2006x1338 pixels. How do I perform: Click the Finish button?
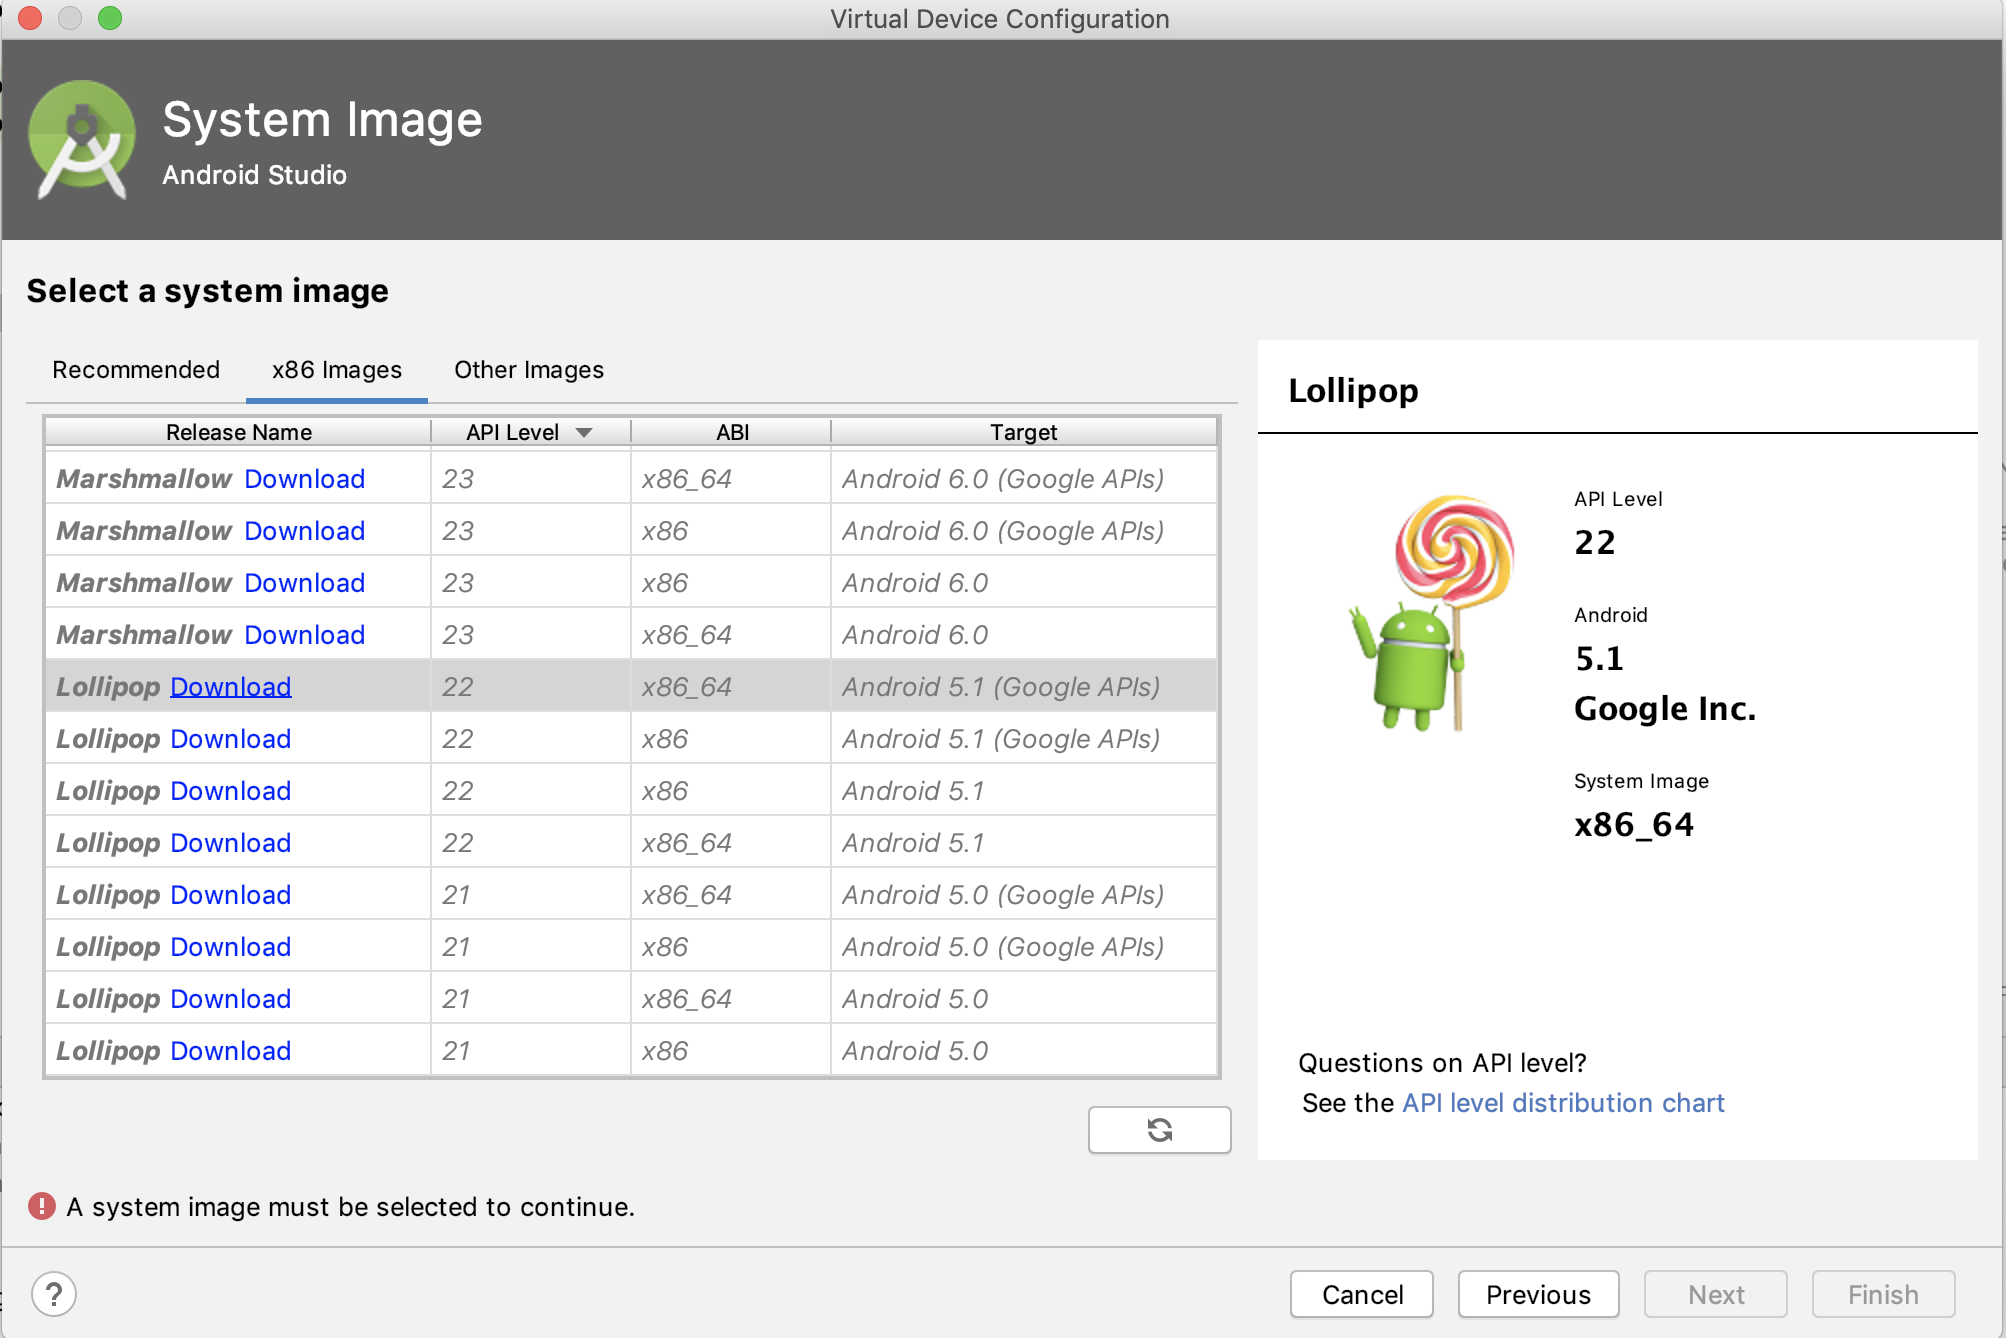(x=1883, y=1295)
